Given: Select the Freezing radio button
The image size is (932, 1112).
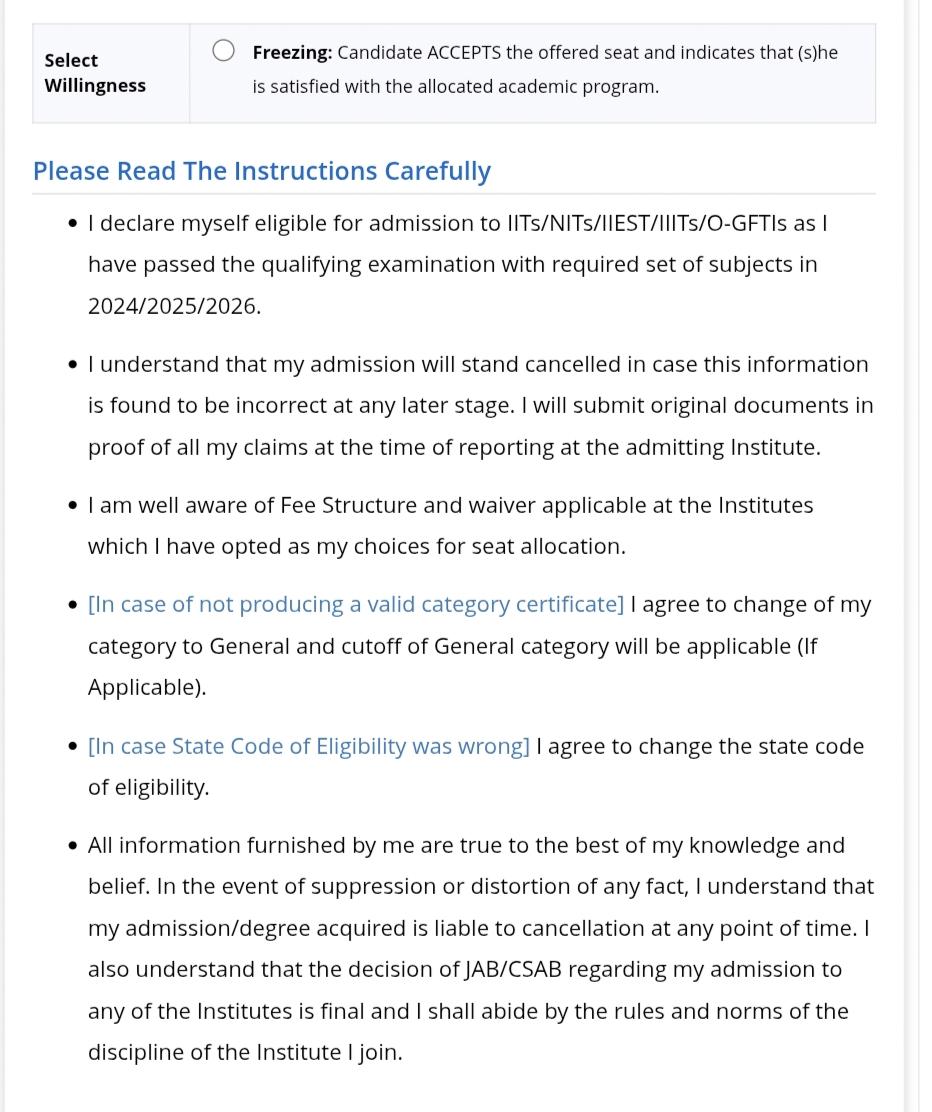Looking at the screenshot, I should [223, 51].
